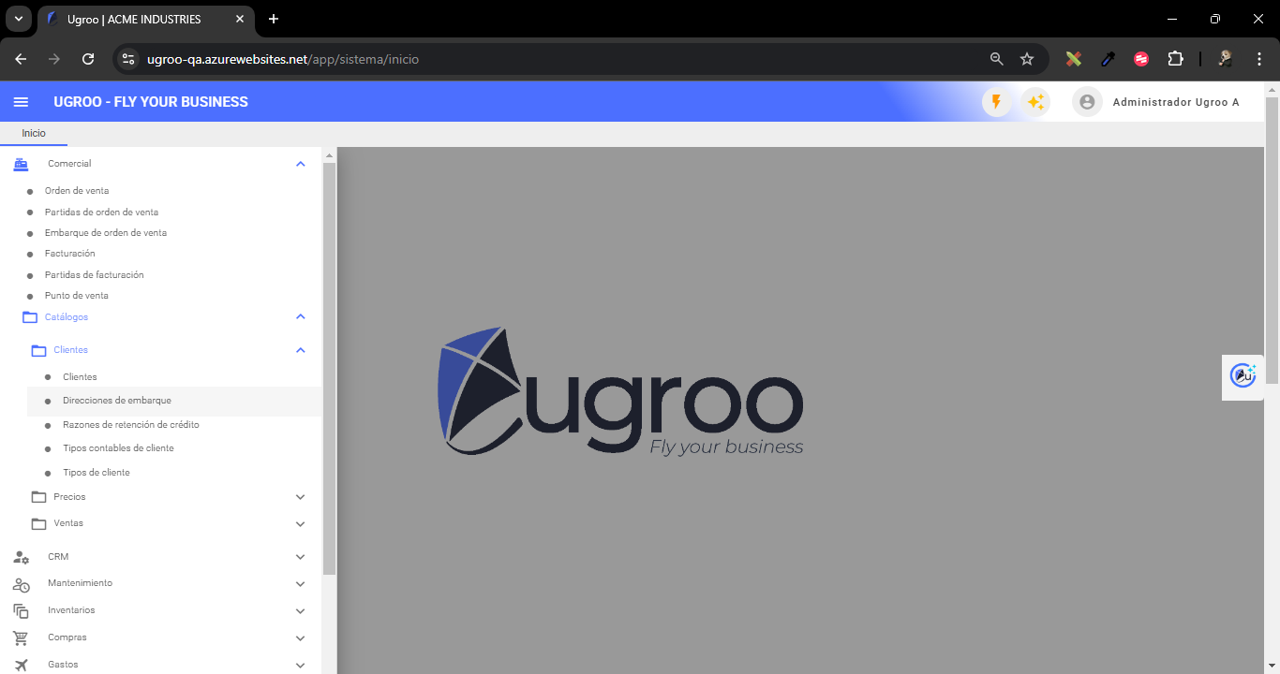Click the Gastos airplane icon
This screenshot has width=1280, height=674.
click(x=21, y=665)
